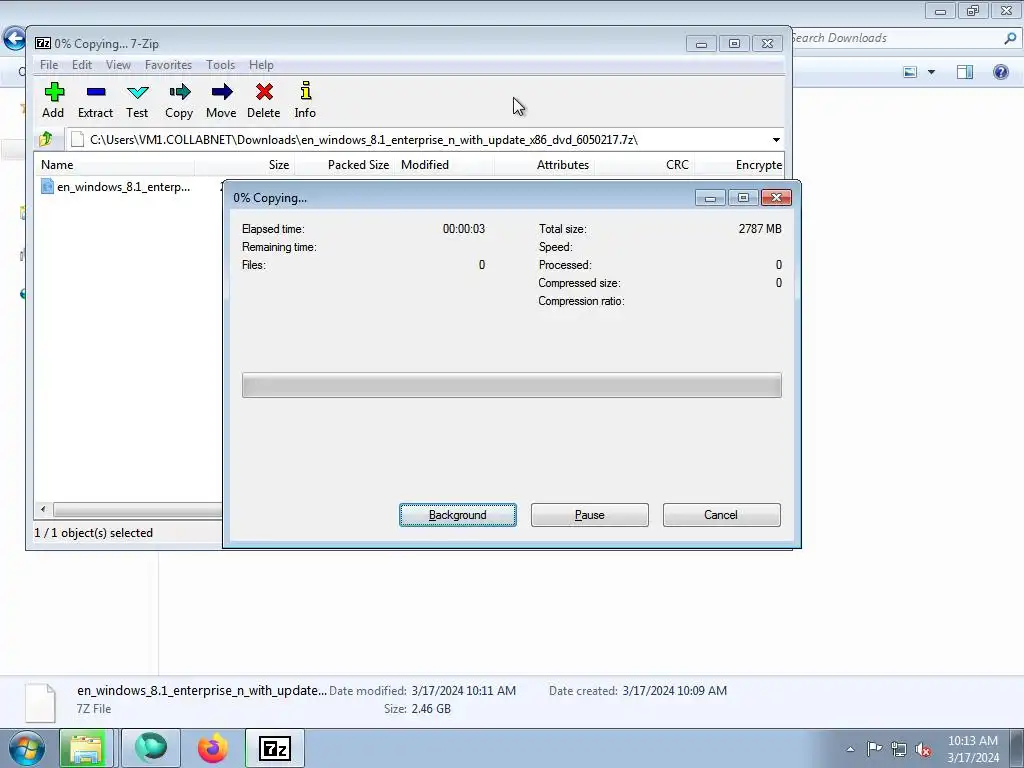This screenshot has height=768, width=1024.
Task: Click the Pause button
Action: click(590, 515)
